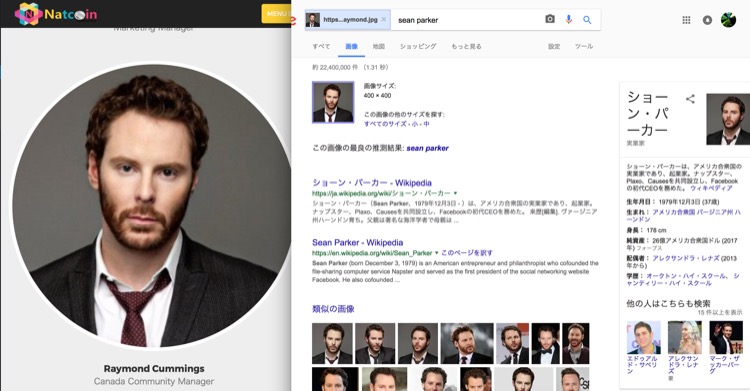Select the Raymond Cummings name text
Screen dimensions: 750x391
(154, 369)
